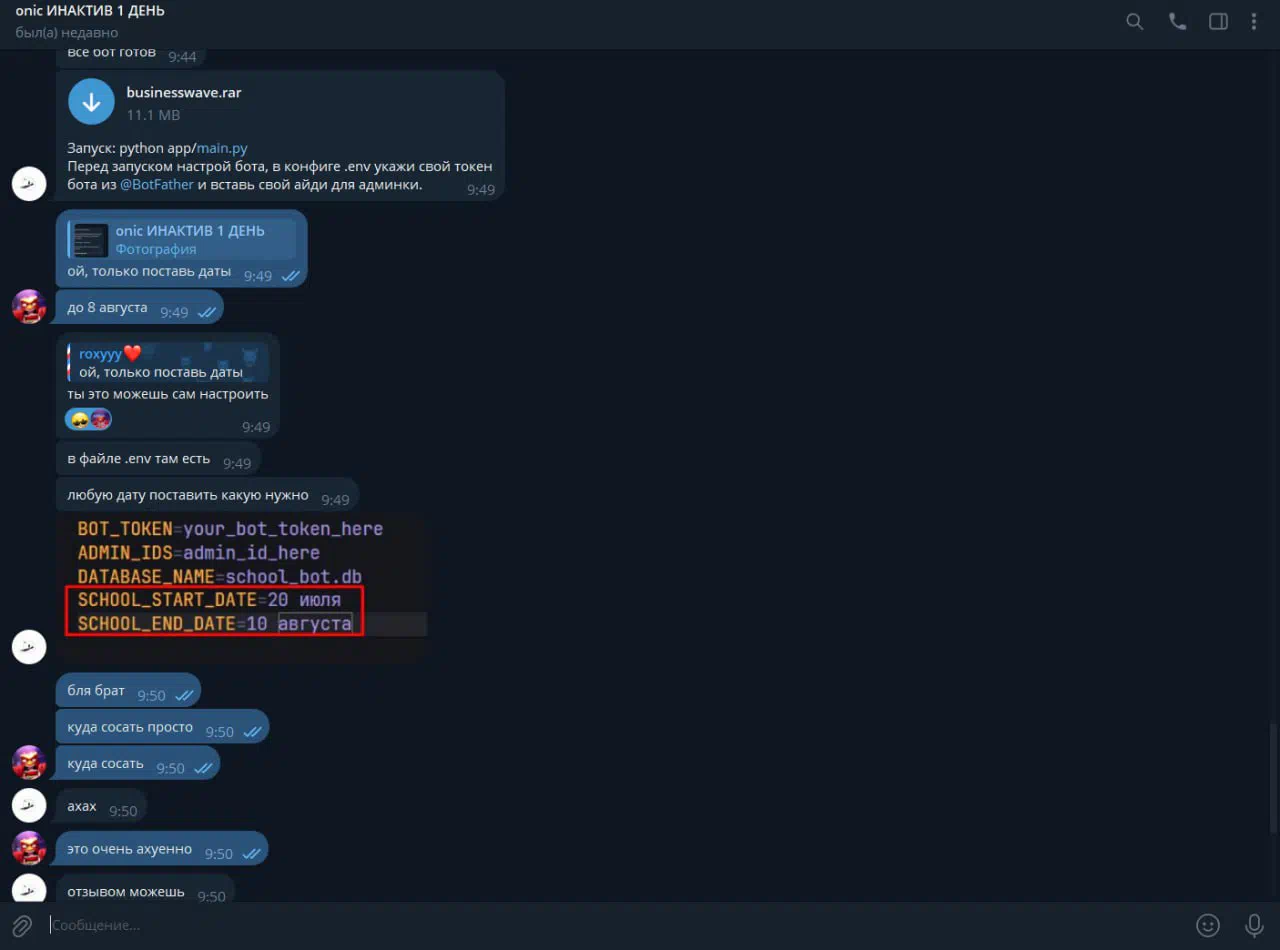Jump to quoted onic Фотография reply
Image resolution: width=1280 pixels, height=950 pixels.
coord(182,240)
